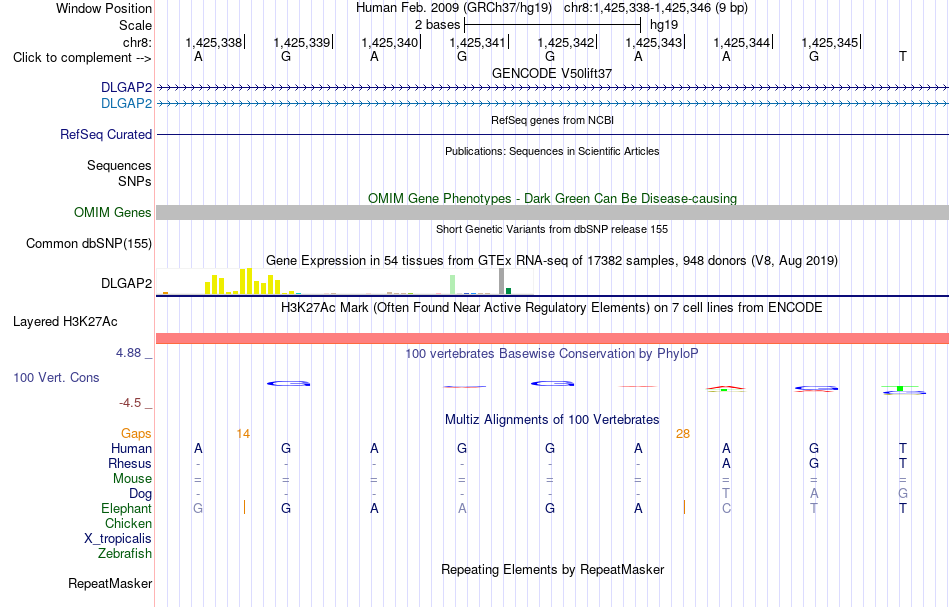Open the GTEx Gene Expression track title
Viewport: 950px width, 607px height.
552,260
